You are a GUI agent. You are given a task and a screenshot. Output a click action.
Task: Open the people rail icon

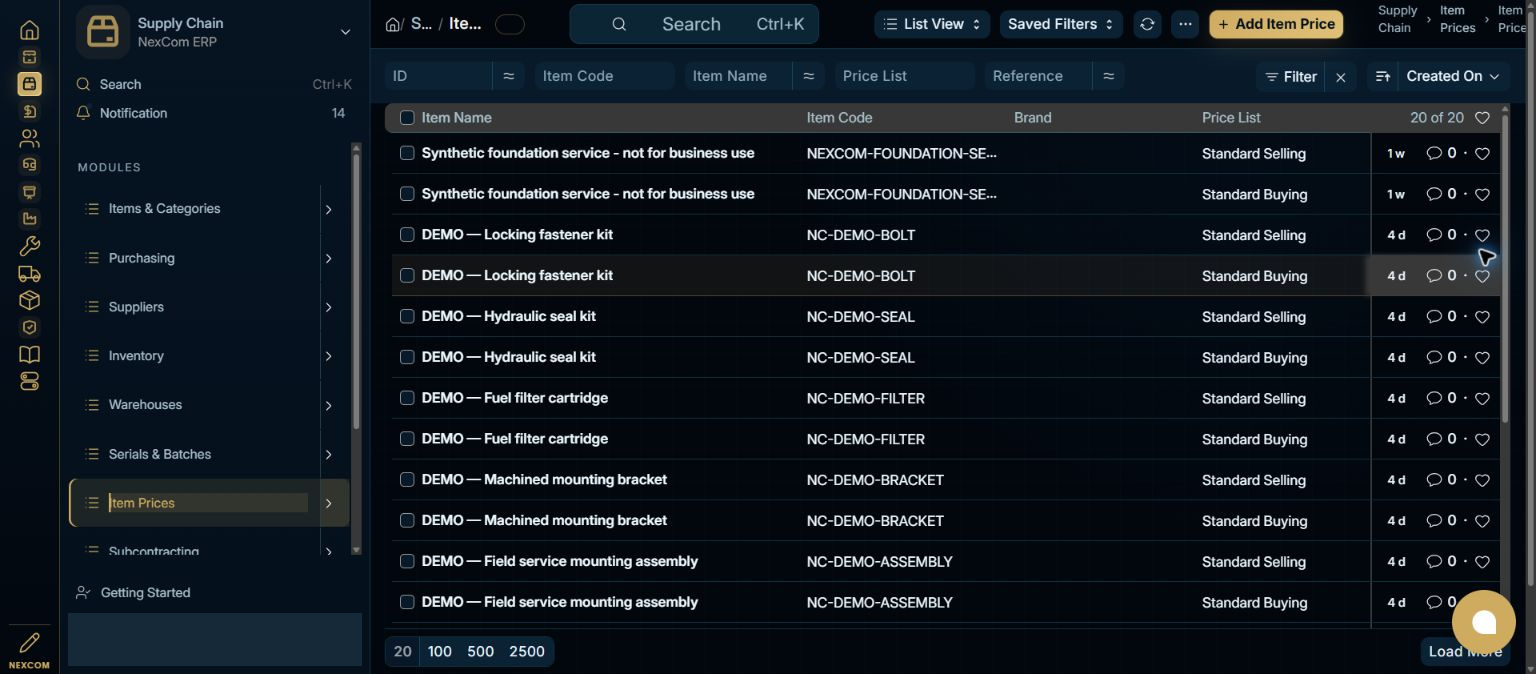[x=29, y=138]
